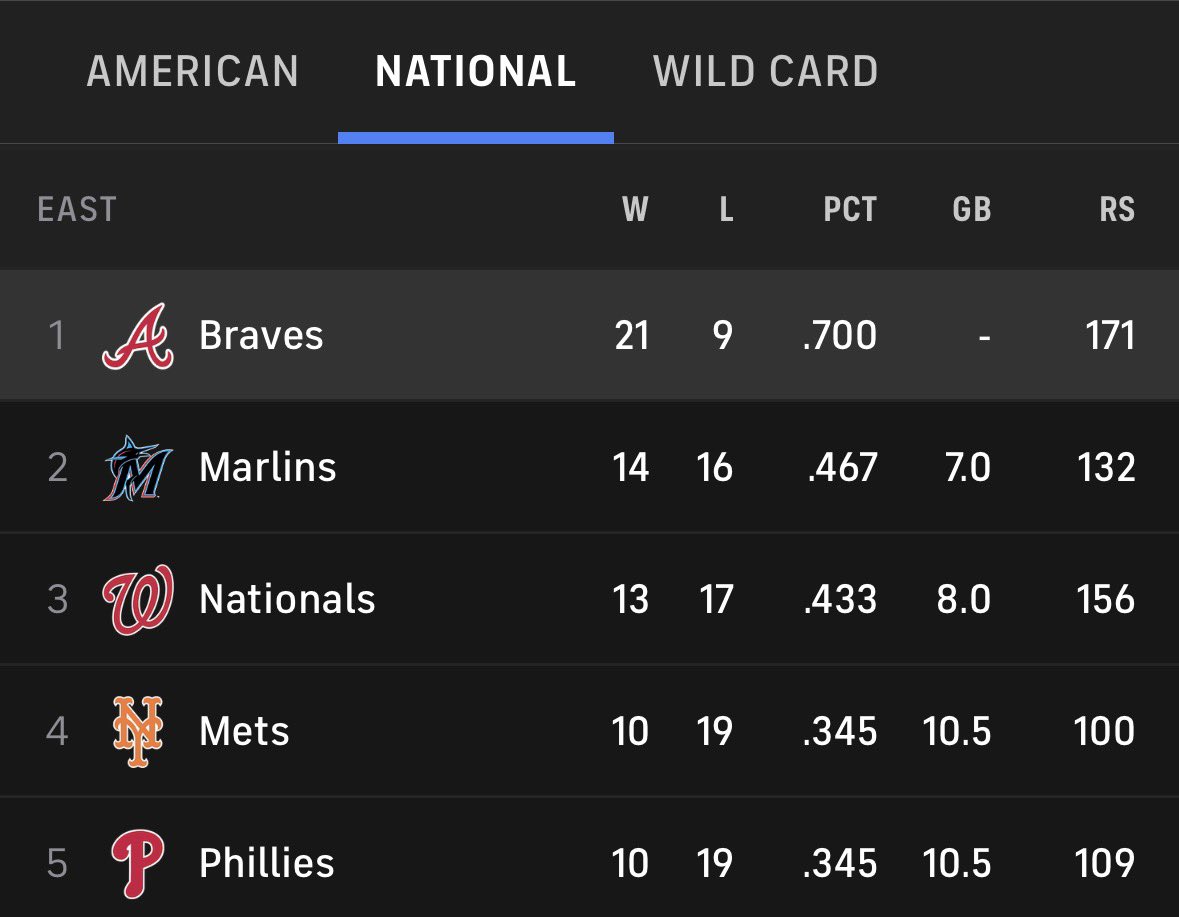This screenshot has width=1179, height=917.
Task: Sort by the GB column header
Action: click(971, 209)
